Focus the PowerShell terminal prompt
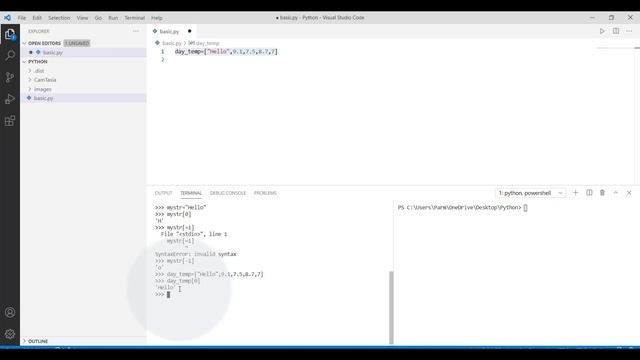This screenshot has width=640, height=360. (526, 207)
